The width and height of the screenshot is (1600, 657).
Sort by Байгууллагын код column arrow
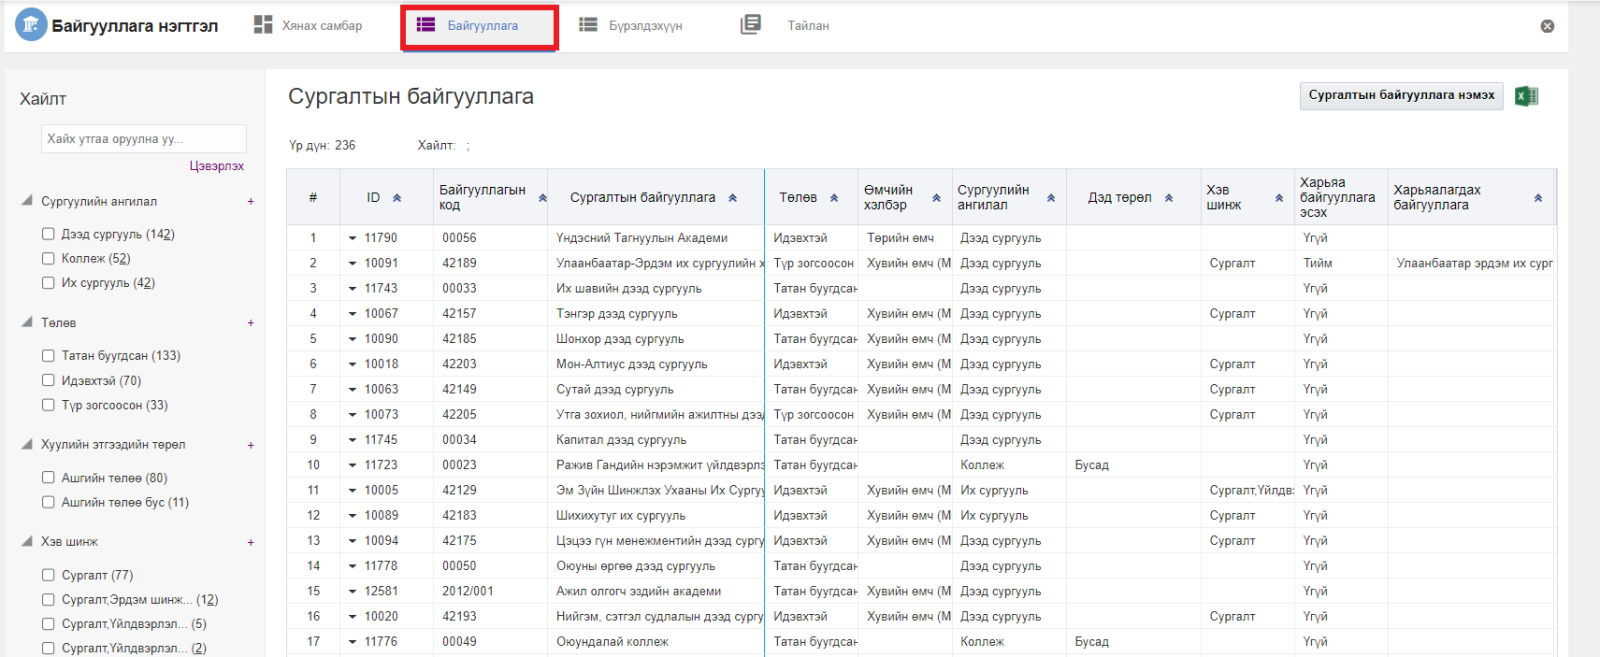coord(543,198)
